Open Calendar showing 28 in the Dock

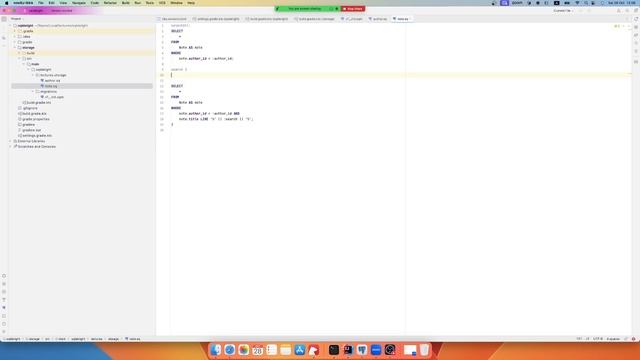click(258, 350)
